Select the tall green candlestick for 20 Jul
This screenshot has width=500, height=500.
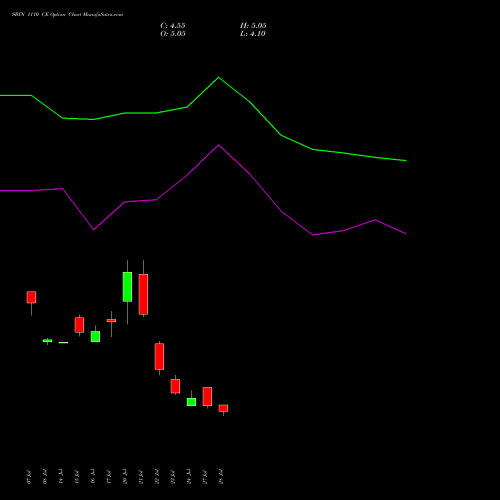127,287
